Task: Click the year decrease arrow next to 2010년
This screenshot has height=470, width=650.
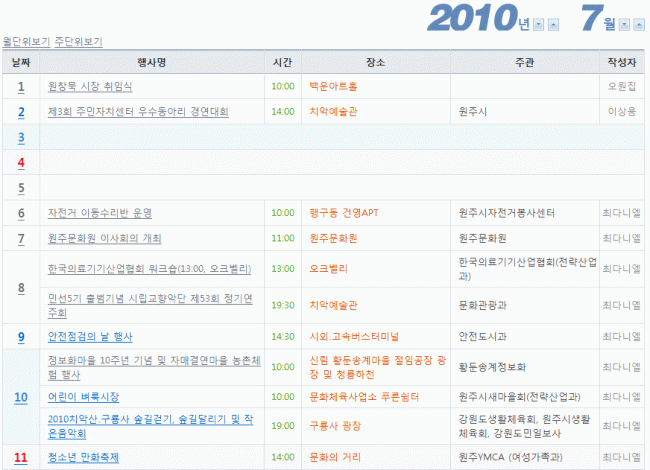Action: click(x=540, y=24)
